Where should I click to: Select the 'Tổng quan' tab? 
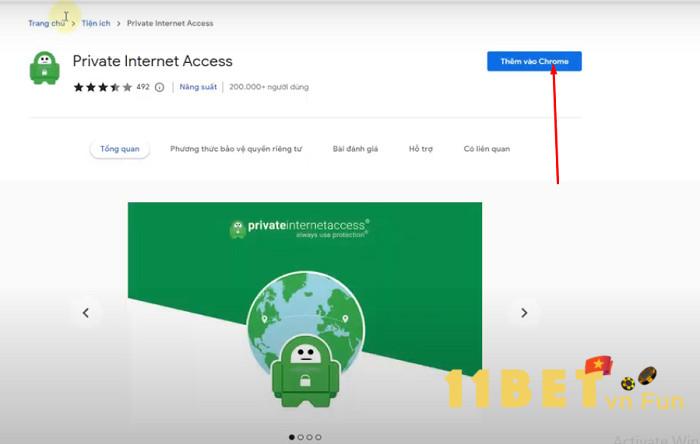click(120, 149)
